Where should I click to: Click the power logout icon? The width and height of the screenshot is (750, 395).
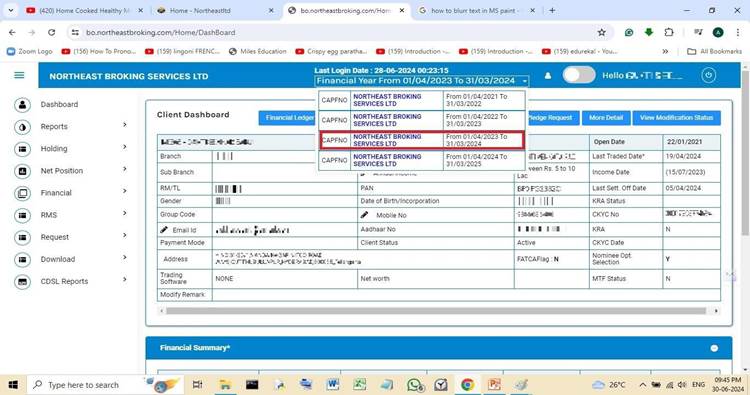click(708, 76)
